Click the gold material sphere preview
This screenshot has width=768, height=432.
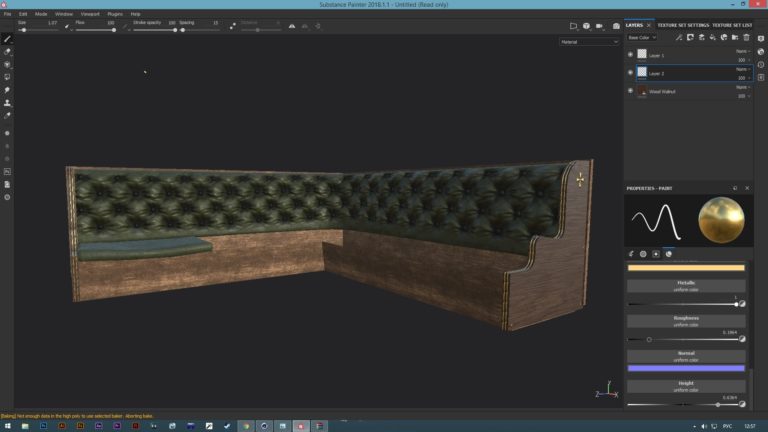click(x=721, y=220)
